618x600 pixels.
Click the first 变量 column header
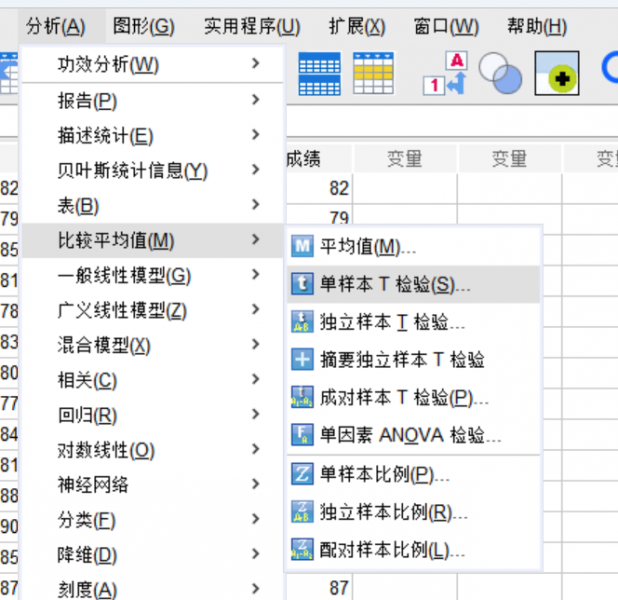tap(405, 159)
